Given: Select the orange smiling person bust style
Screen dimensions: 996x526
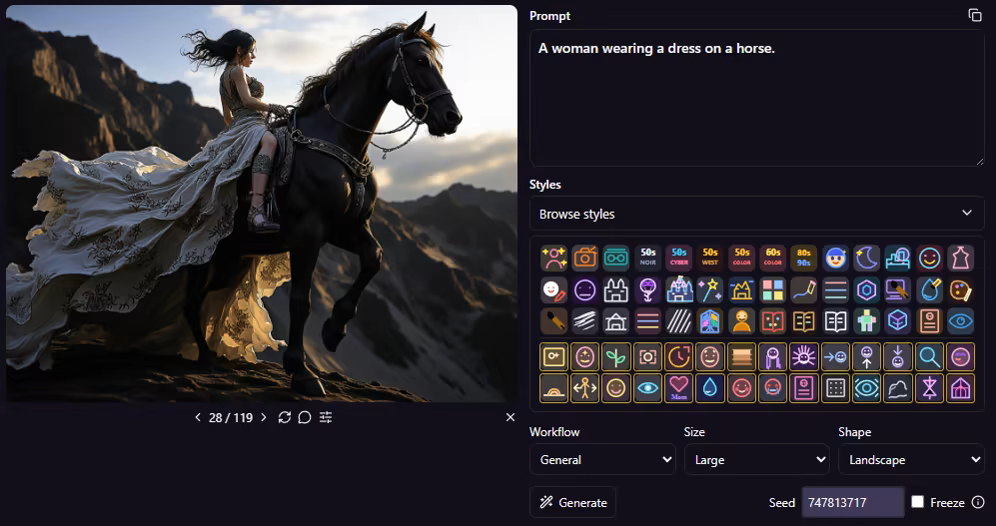Looking at the screenshot, I should tap(741, 321).
